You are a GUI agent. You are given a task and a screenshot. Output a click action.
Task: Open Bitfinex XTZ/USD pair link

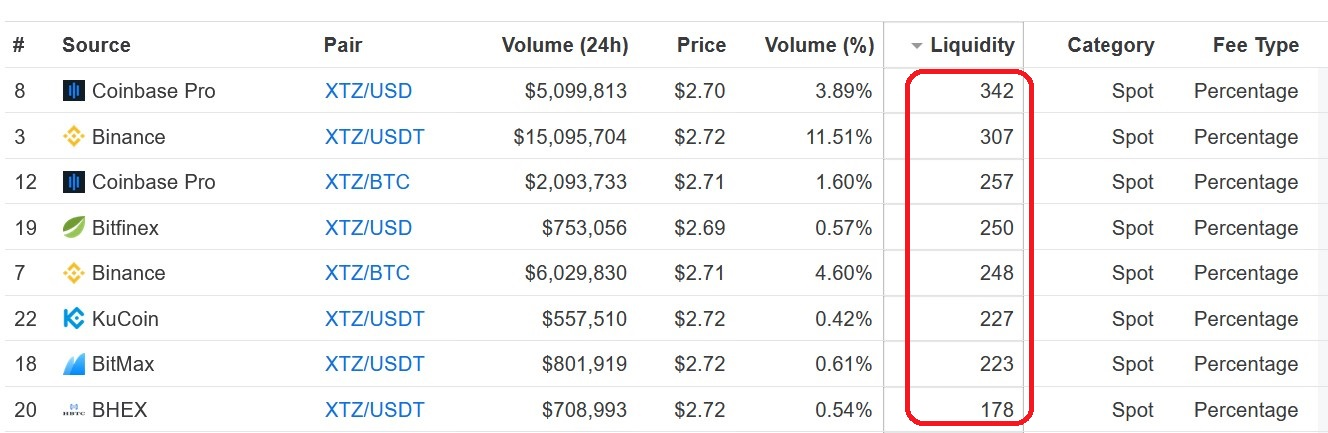pos(368,228)
